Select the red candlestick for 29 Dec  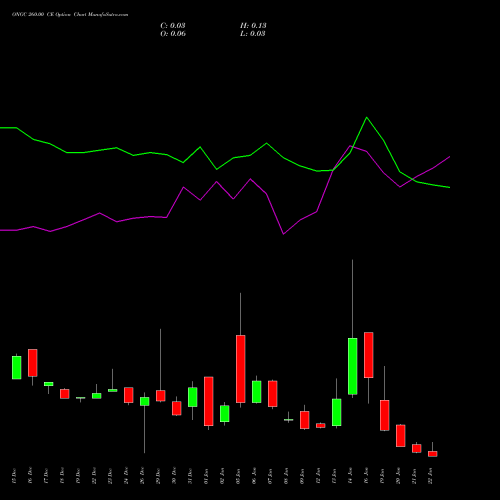tap(161, 396)
